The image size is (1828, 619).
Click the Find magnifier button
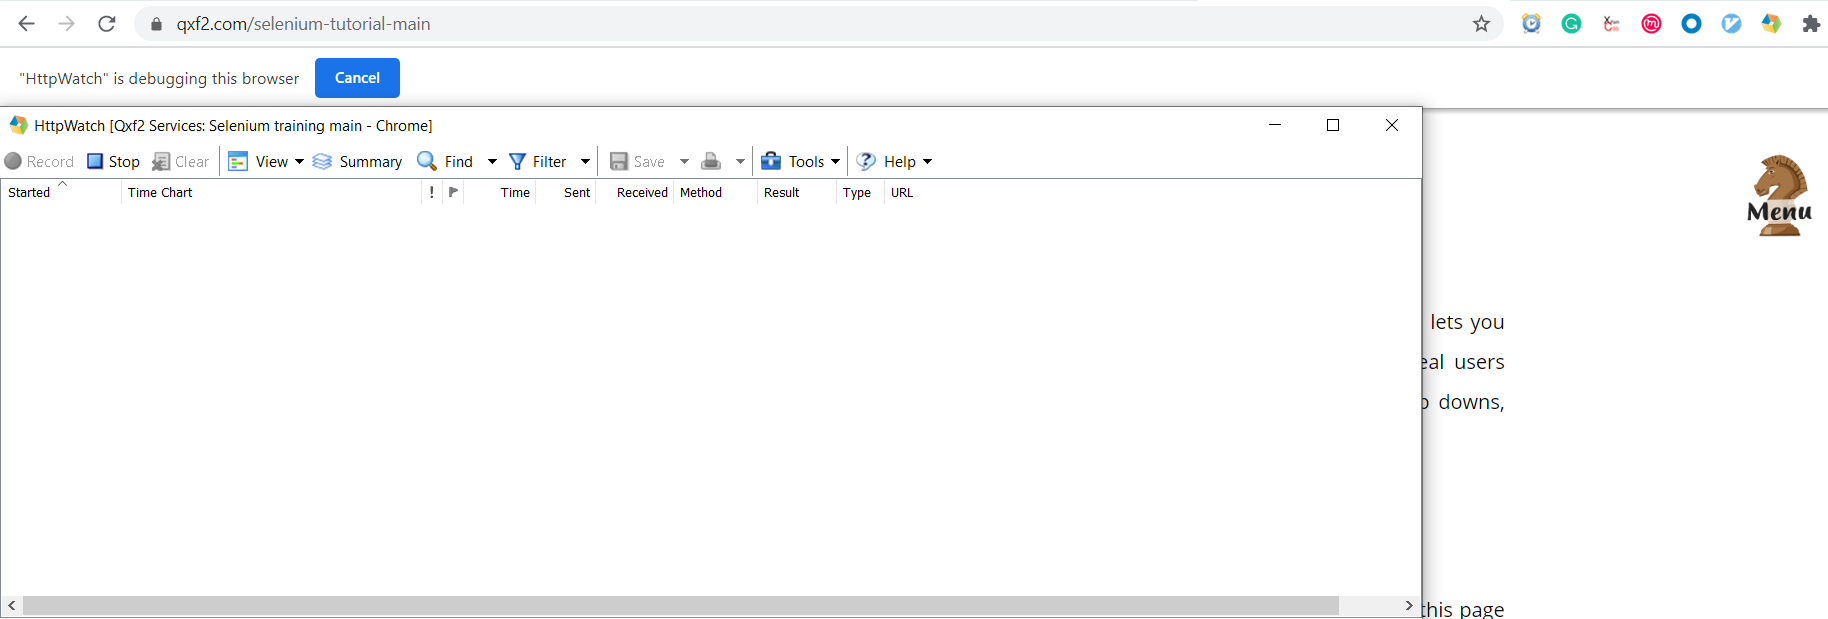445,161
